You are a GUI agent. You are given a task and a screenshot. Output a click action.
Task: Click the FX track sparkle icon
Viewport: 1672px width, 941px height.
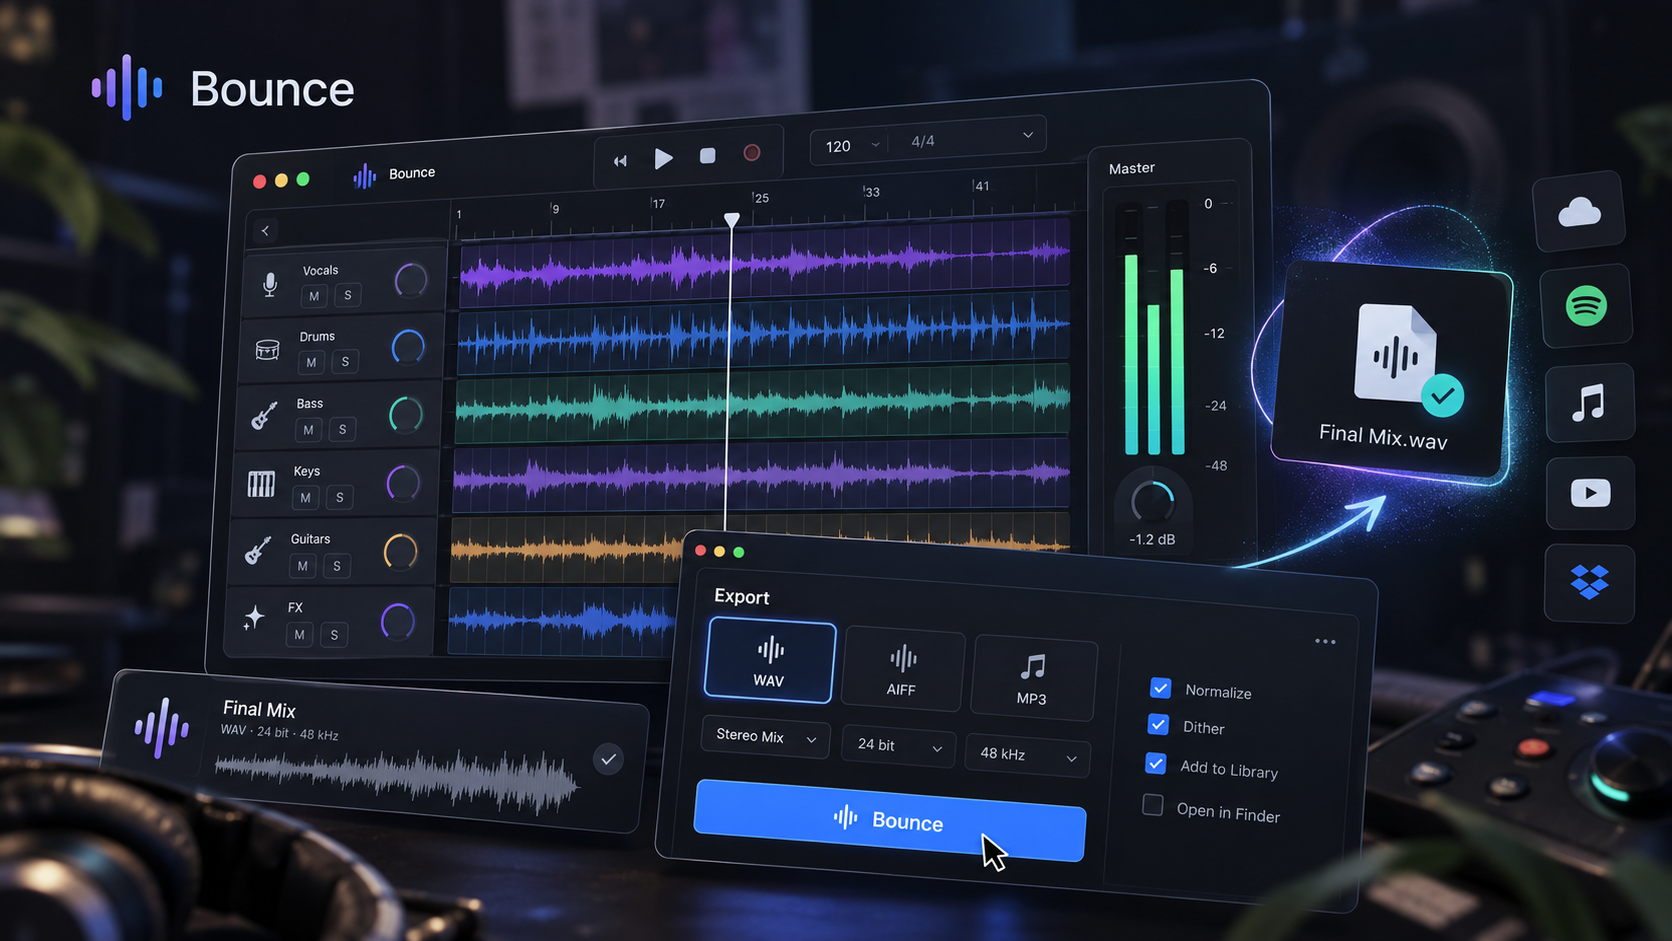(x=254, y=617)
